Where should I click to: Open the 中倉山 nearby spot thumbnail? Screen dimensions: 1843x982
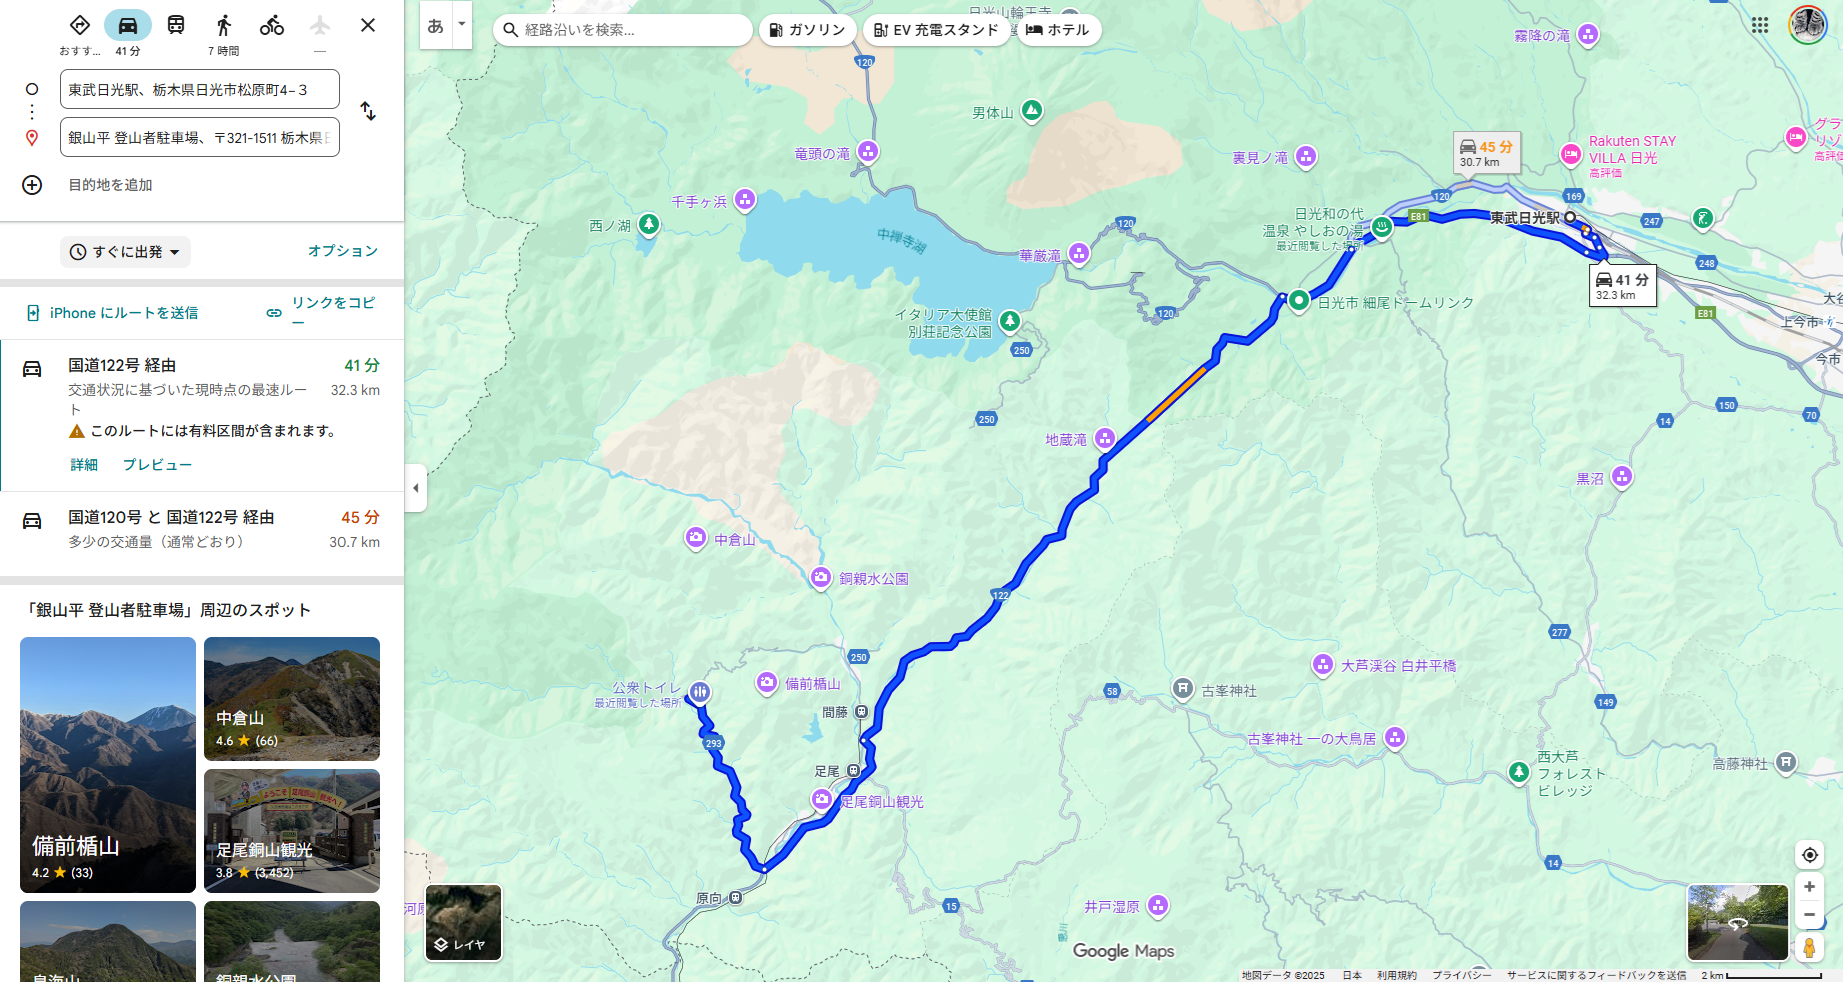coord(292,699)
